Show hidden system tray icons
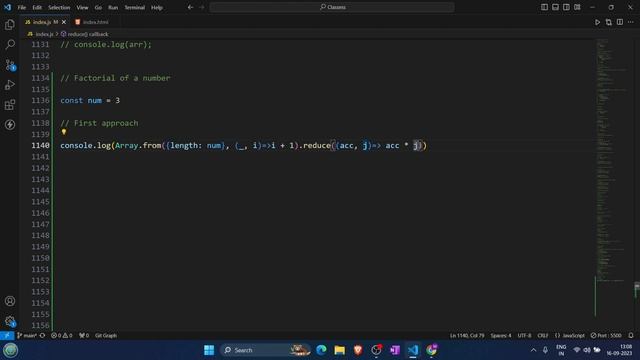Viewport: 640px width, 360px height. point(533,350)
